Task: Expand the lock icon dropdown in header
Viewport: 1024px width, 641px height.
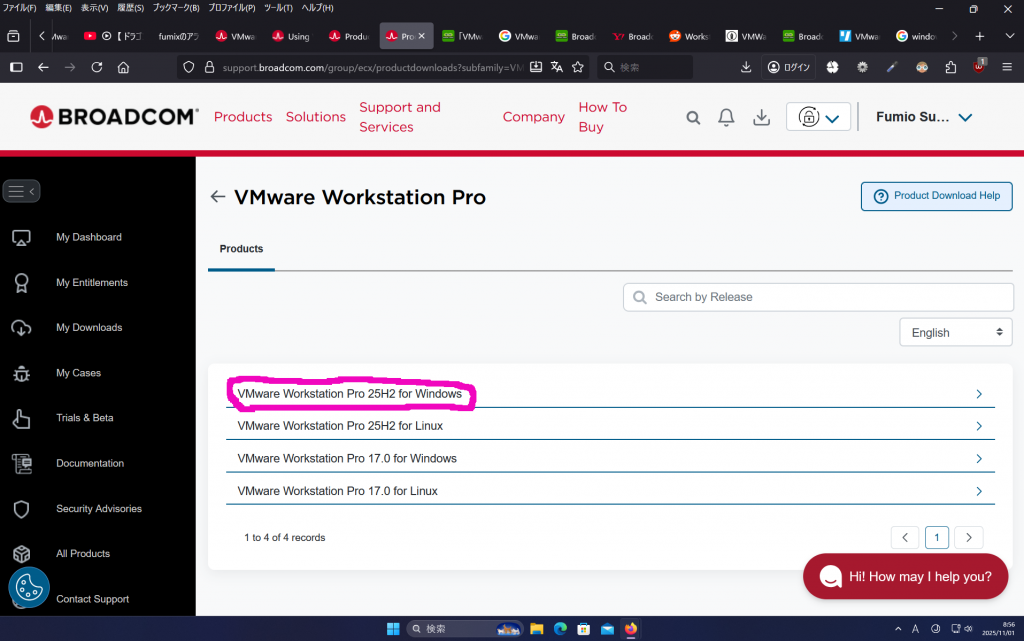Action: 818,117
